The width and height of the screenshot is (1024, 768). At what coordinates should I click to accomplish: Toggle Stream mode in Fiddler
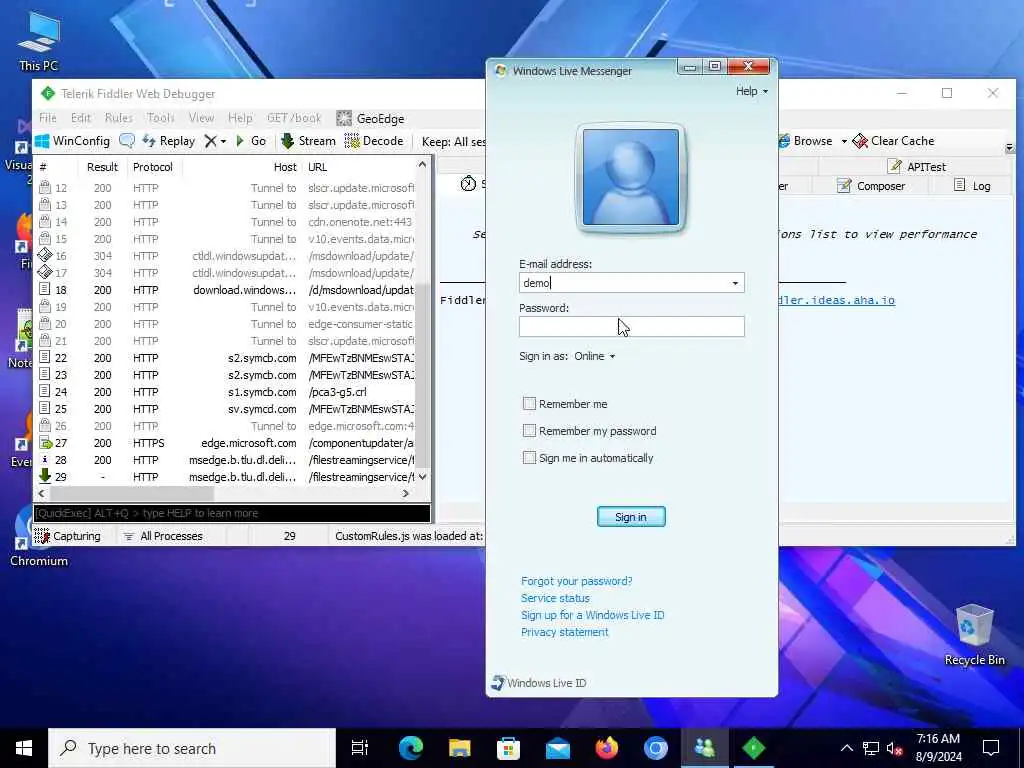tap(308, 141)
